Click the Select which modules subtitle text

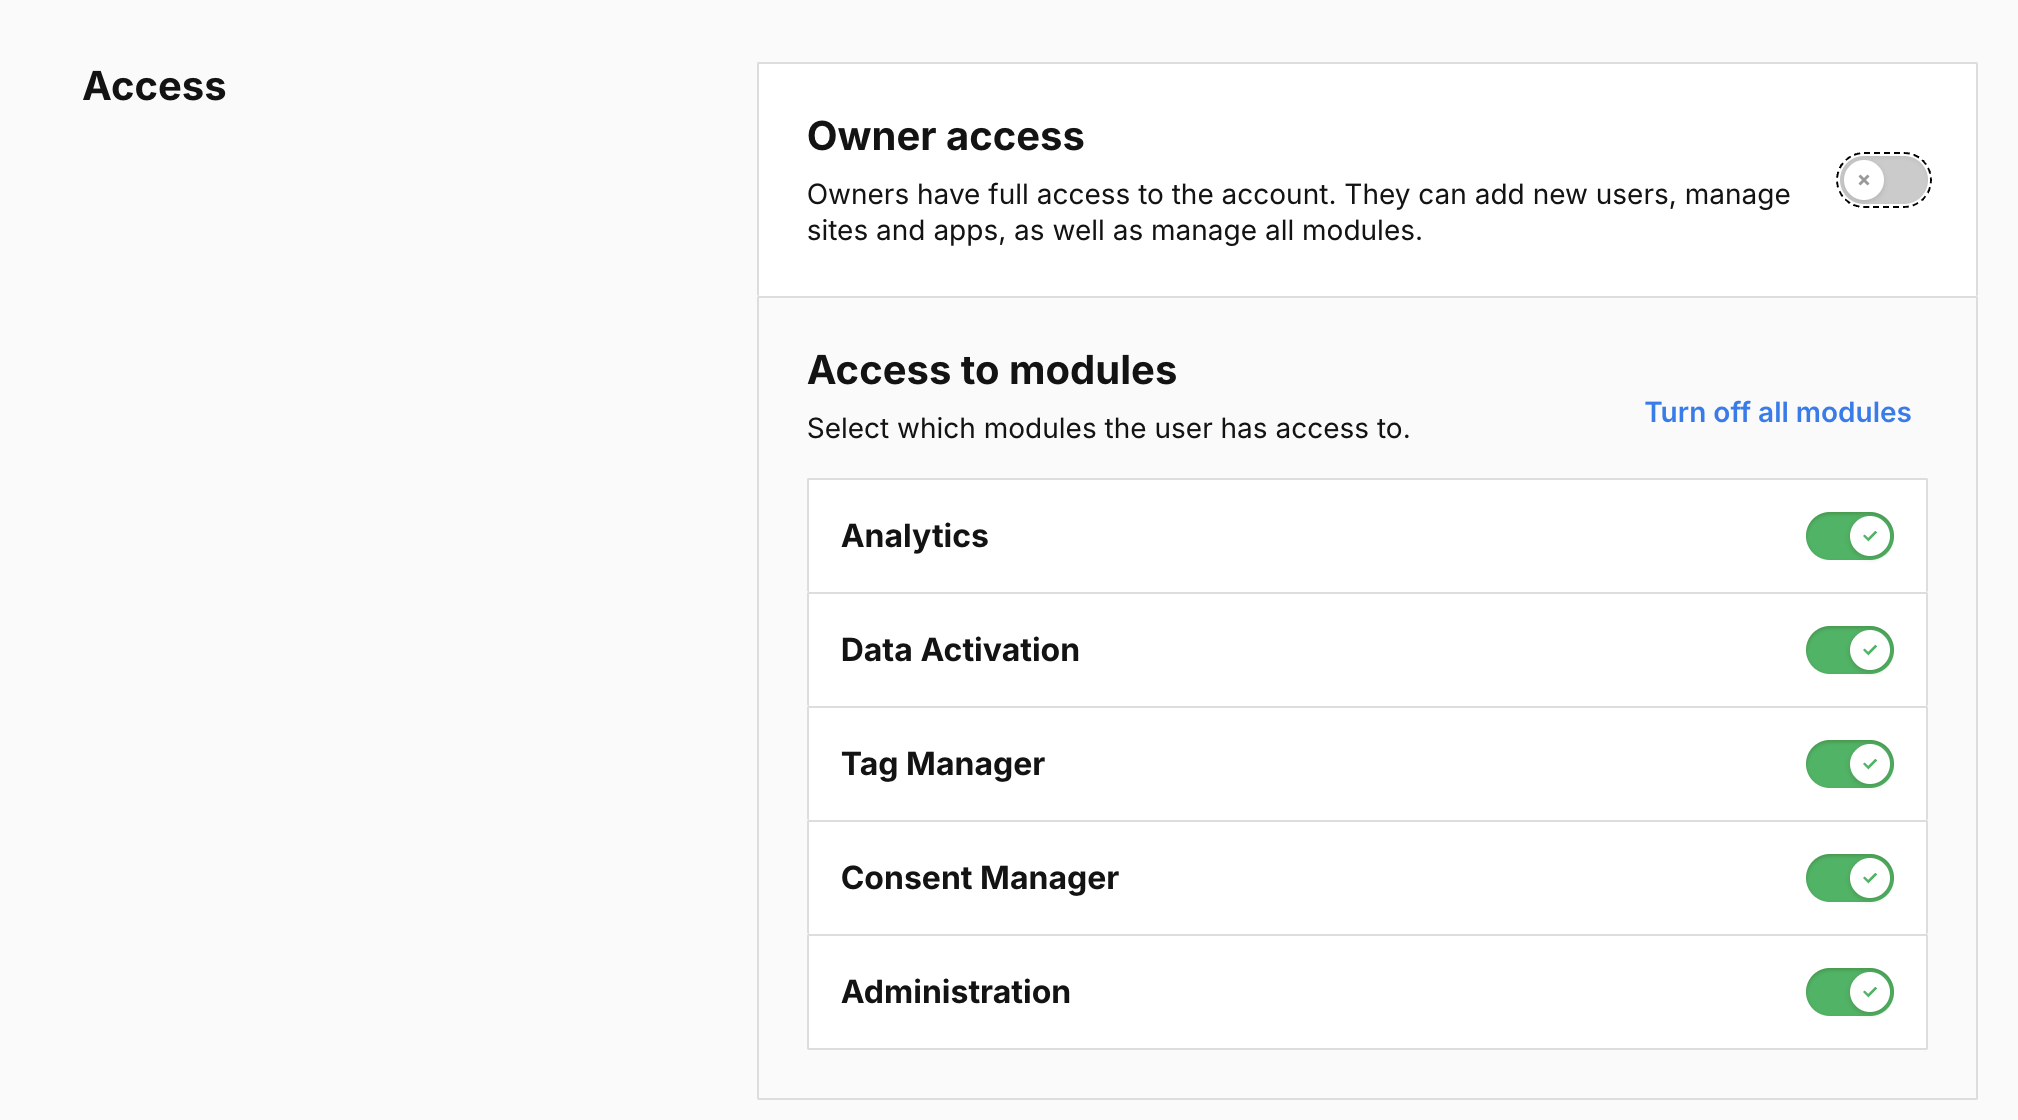click(x=1107, y=428)
